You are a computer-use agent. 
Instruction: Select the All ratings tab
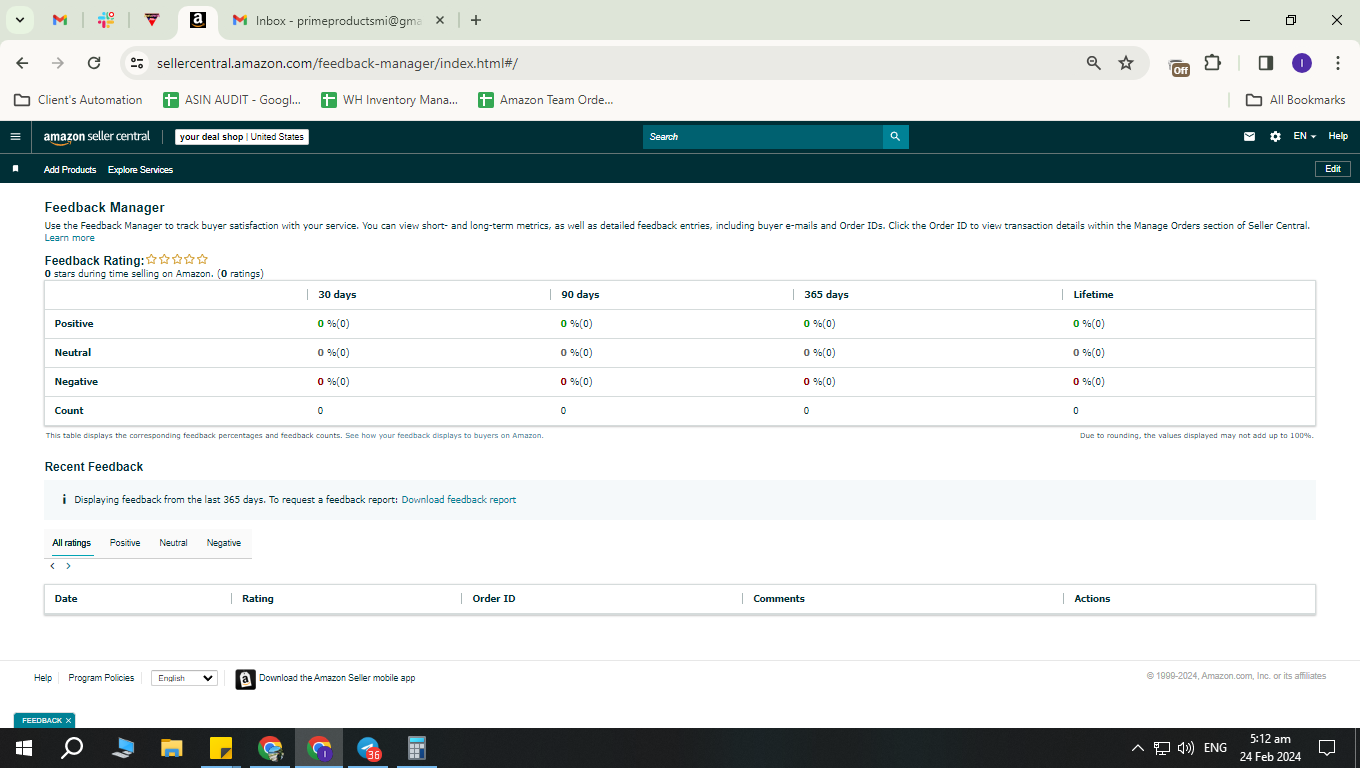coord(71,543)
